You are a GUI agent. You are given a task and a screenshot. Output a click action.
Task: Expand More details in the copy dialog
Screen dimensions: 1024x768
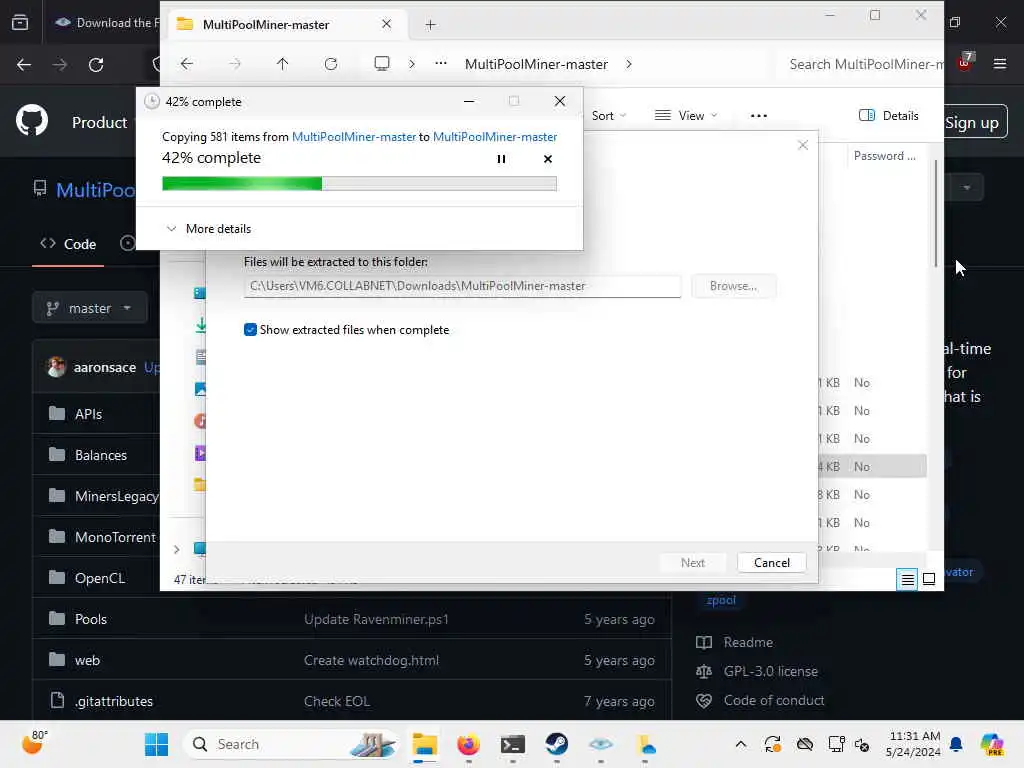pyautogui.click(x=209, y=229)
